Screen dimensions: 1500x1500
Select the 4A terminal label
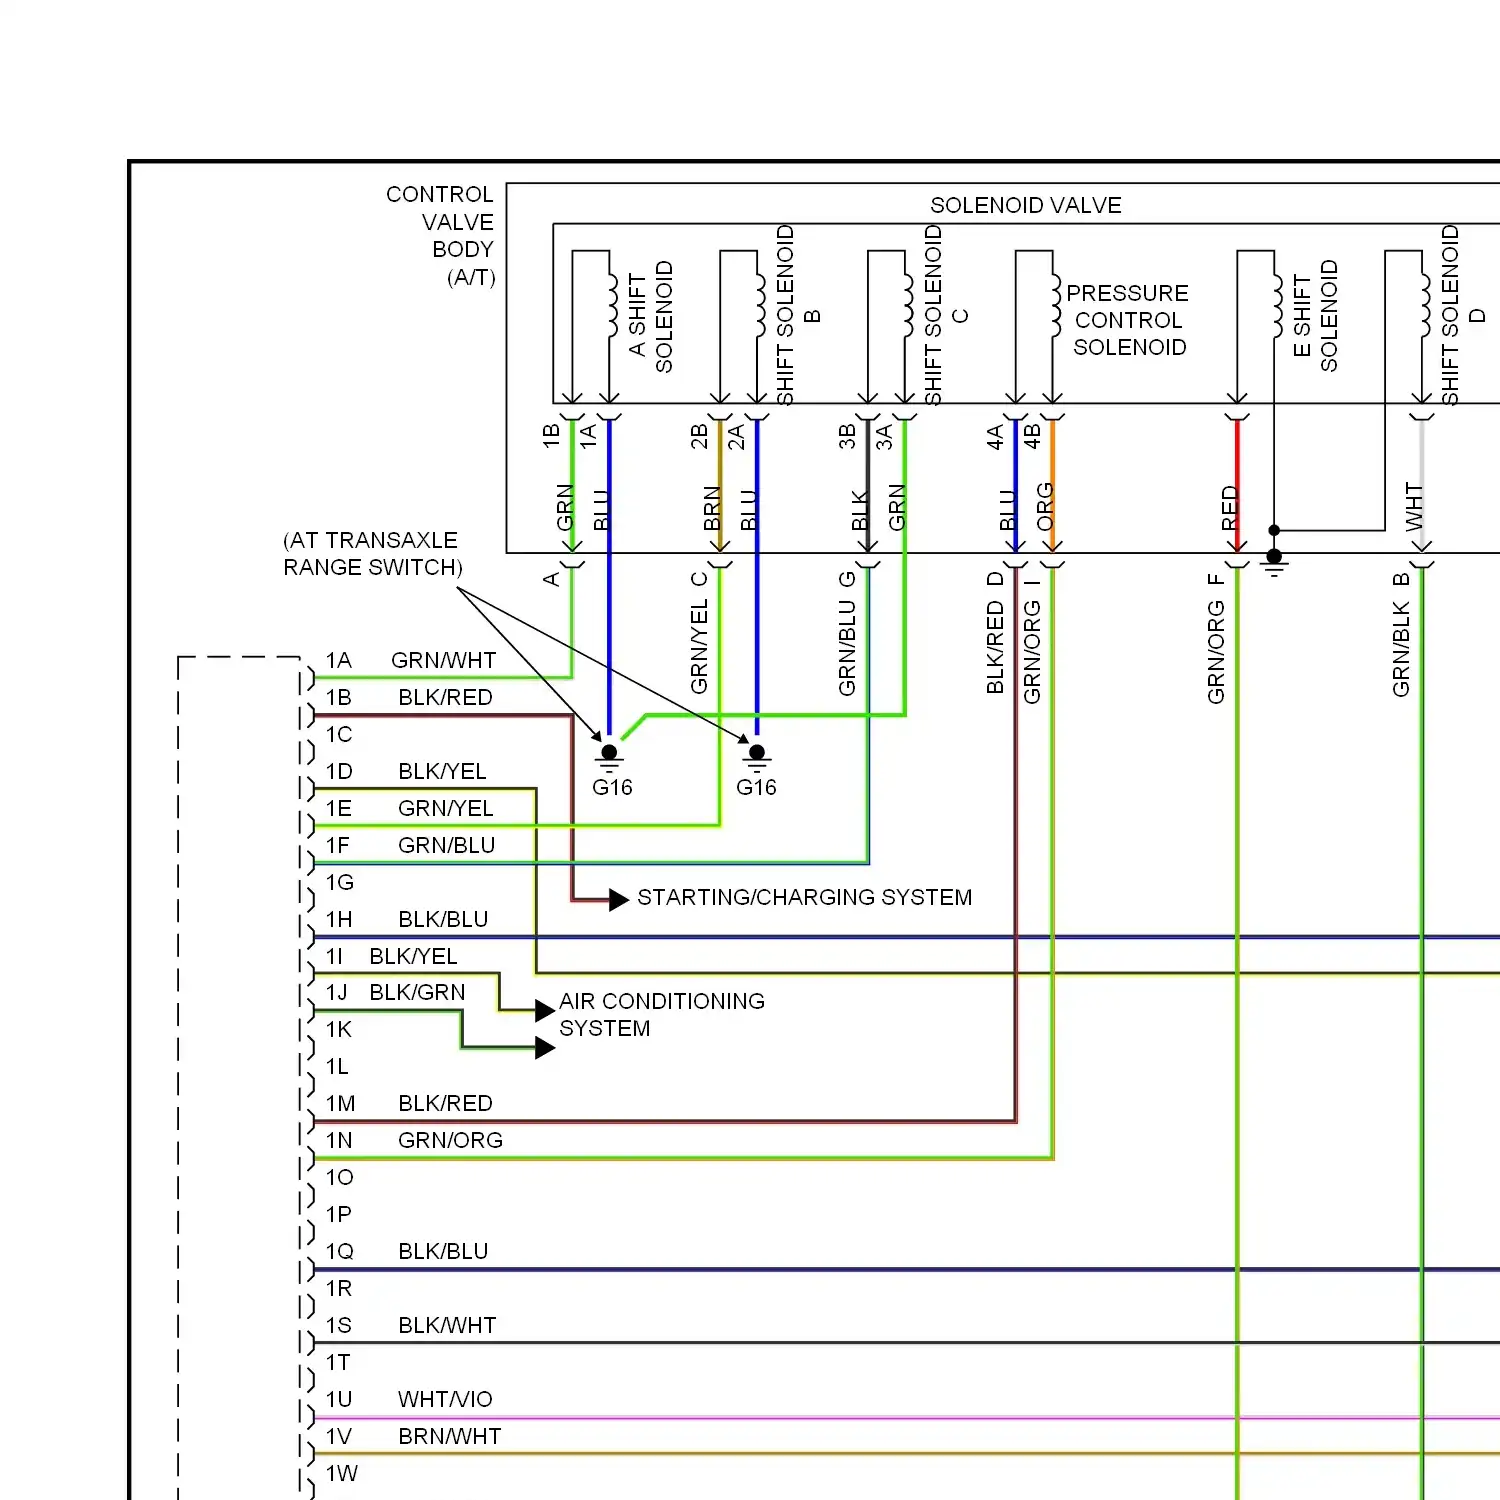995,436
